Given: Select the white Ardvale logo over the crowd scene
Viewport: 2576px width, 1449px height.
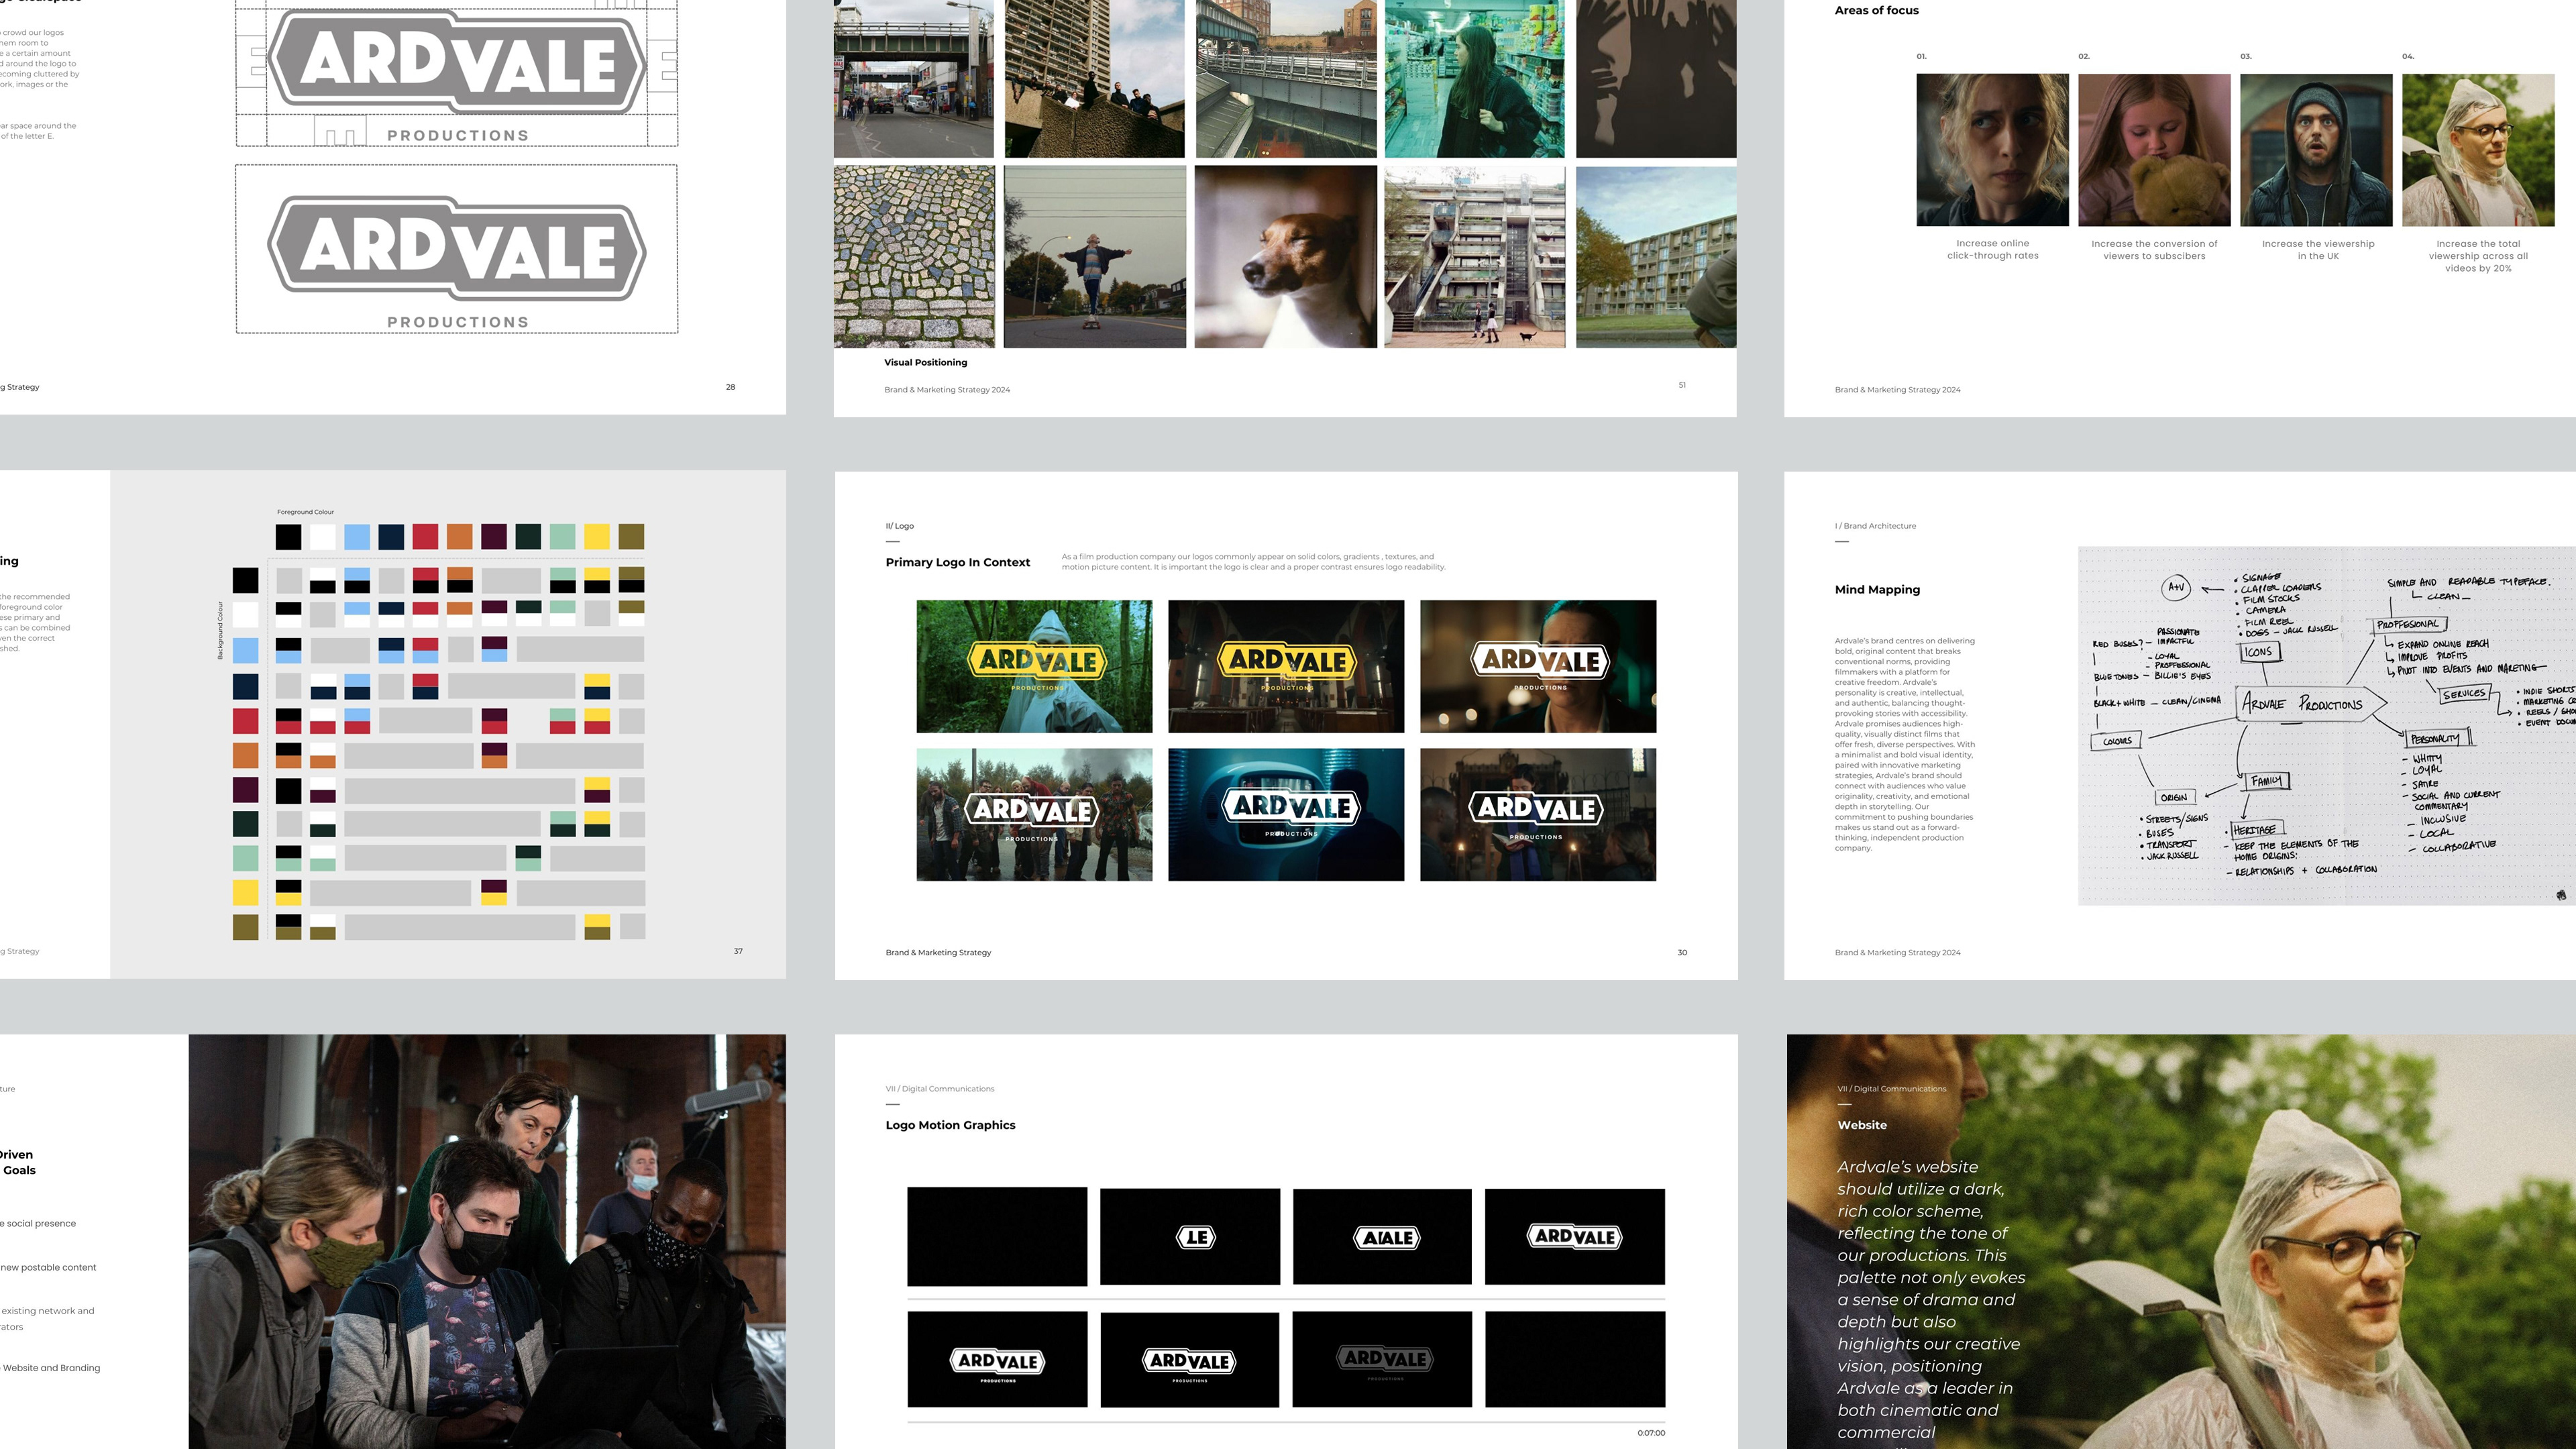Looking at the screenshot, I should [1034, 814].
